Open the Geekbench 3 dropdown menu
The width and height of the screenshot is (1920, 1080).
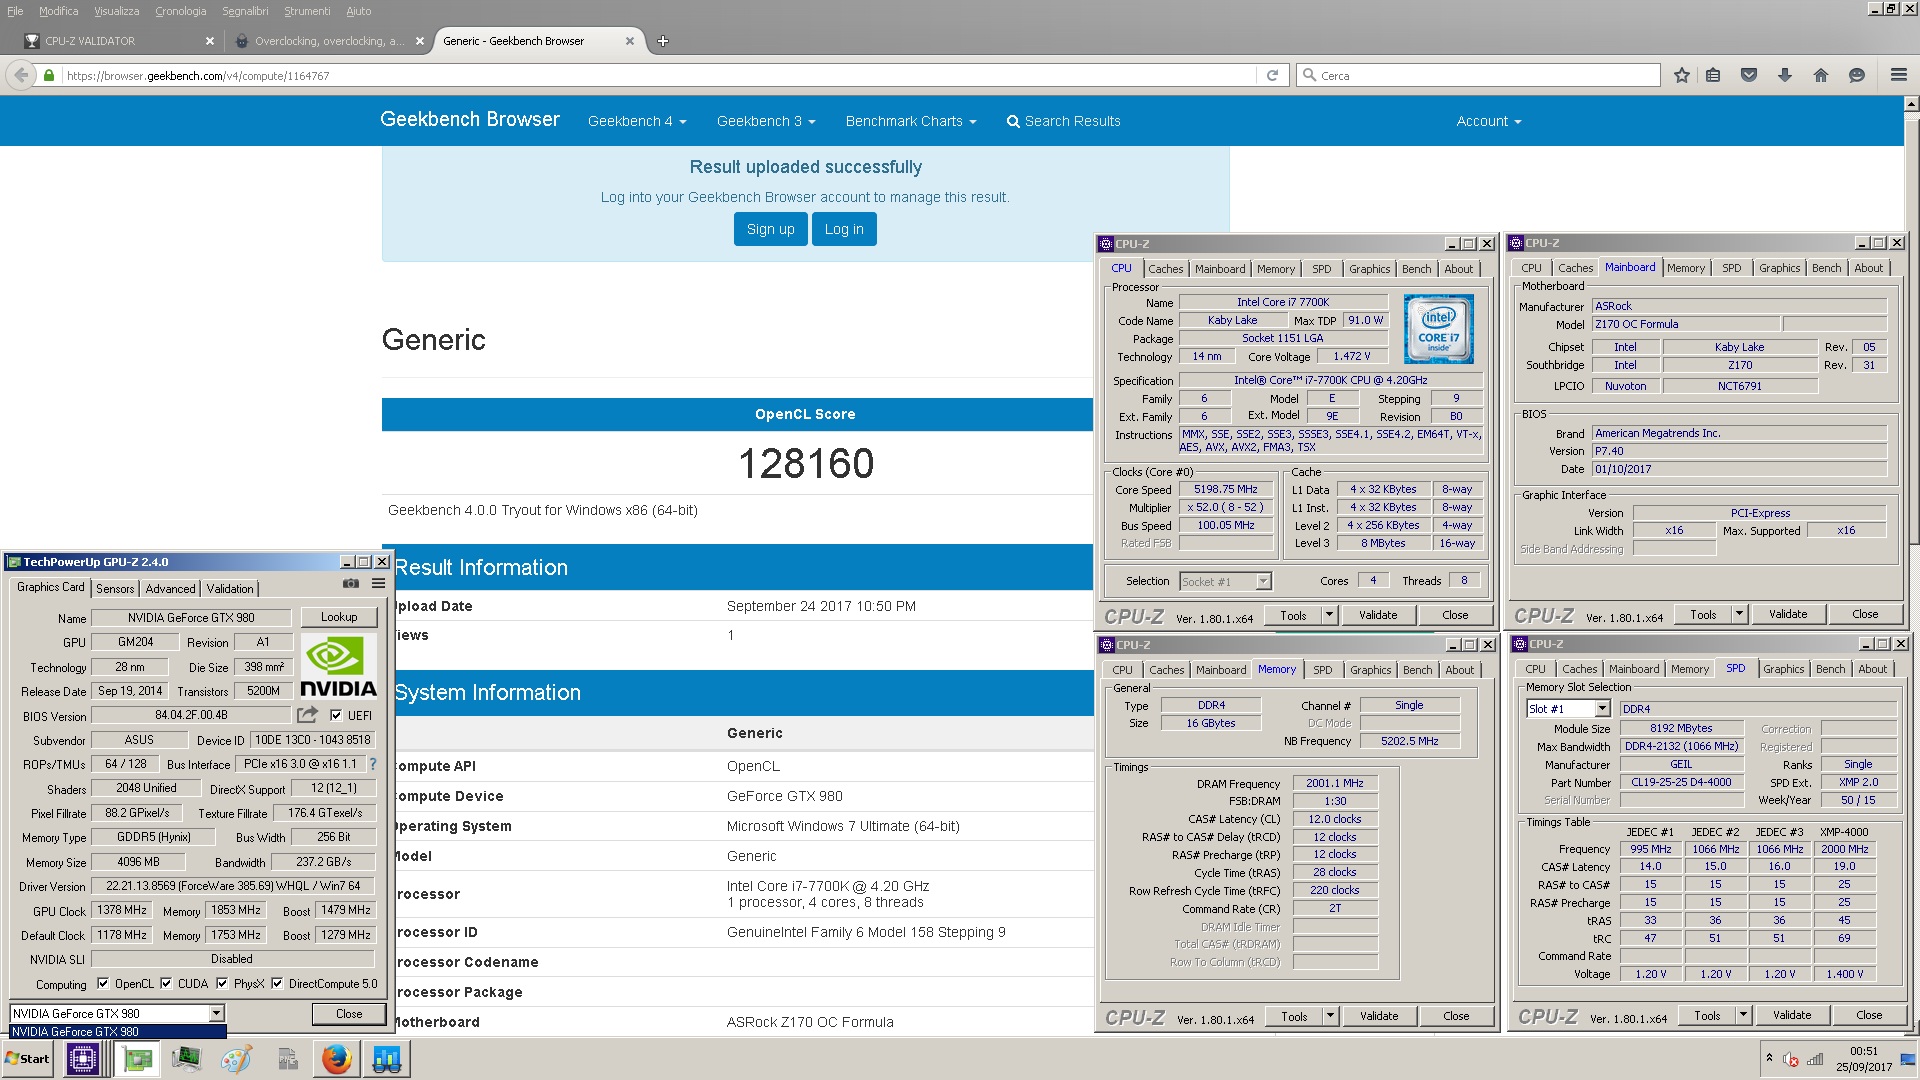[x=766, y=121]
